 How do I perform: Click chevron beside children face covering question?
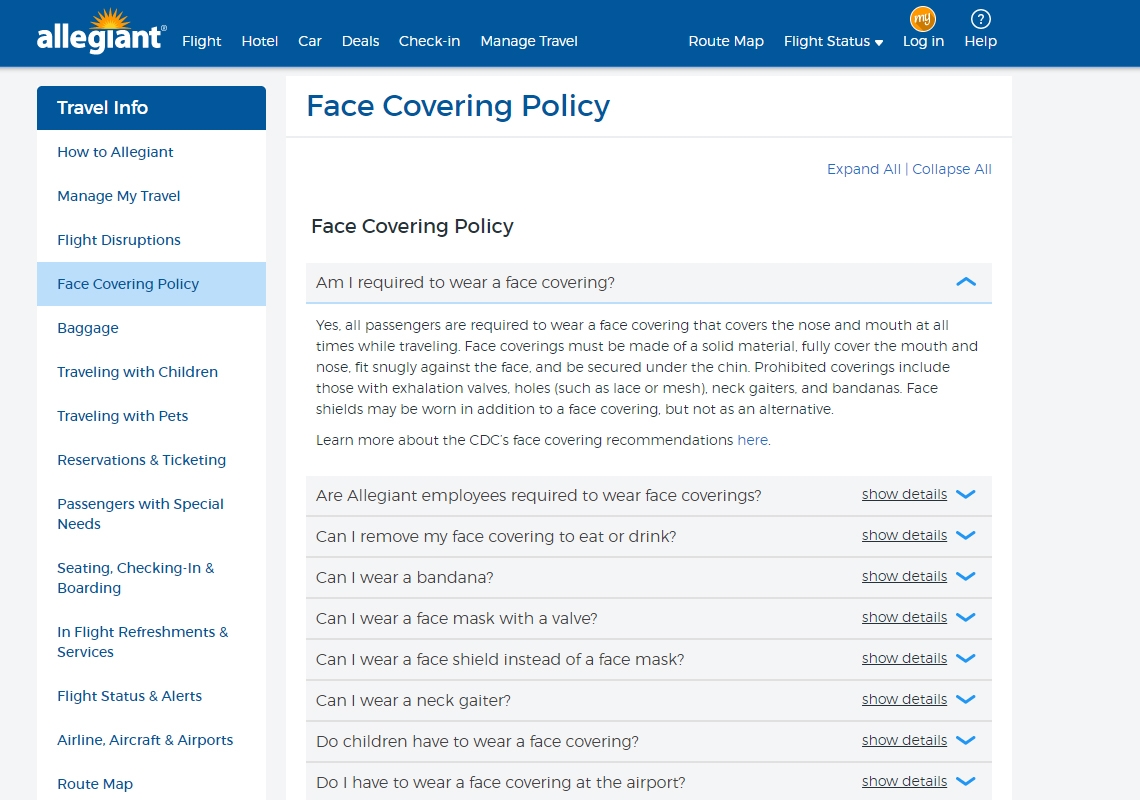(965, 741)
